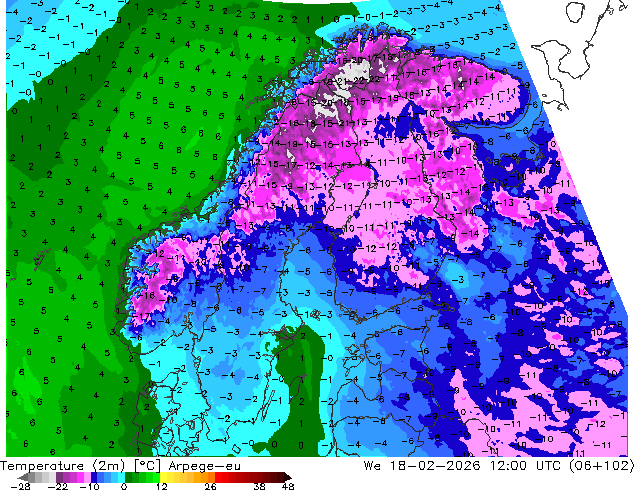Viewport: 634px width, 490px height.
Task: Click the "(06+102)" forecast run label
Action: pyautogui.click(x=602, y=466)
